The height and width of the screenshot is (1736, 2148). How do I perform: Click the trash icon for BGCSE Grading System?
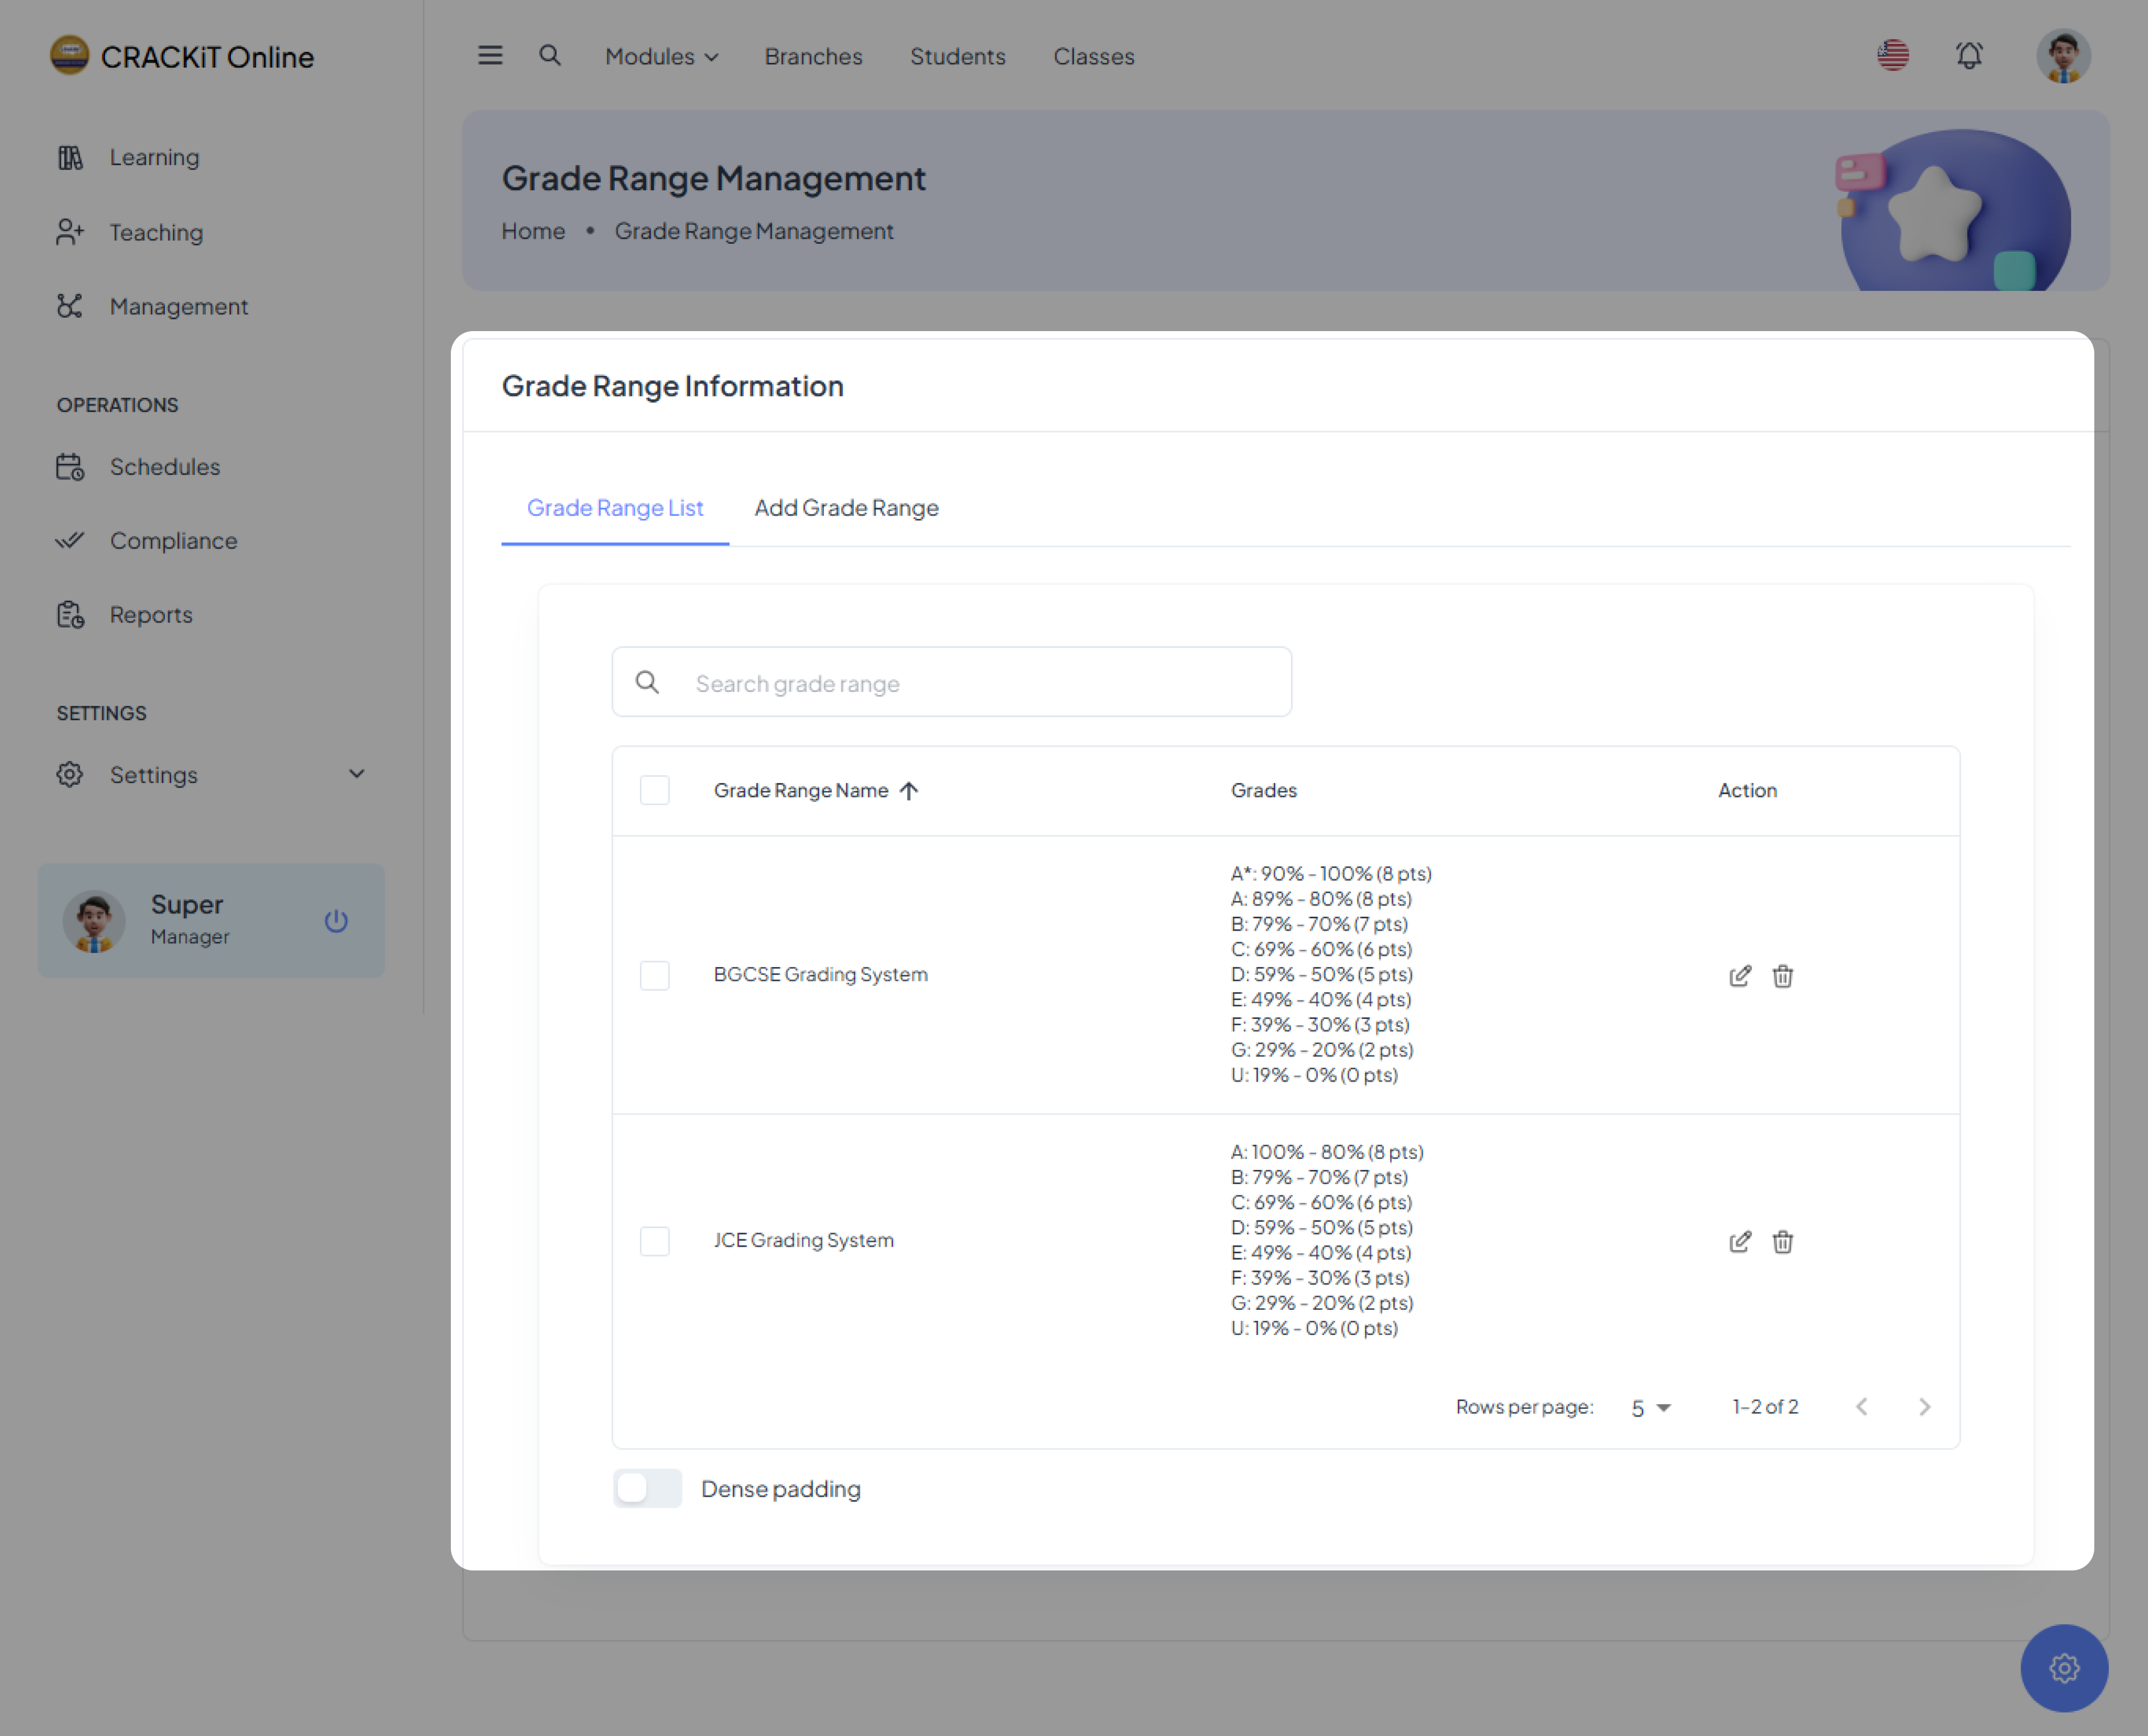coord(1782,976)
